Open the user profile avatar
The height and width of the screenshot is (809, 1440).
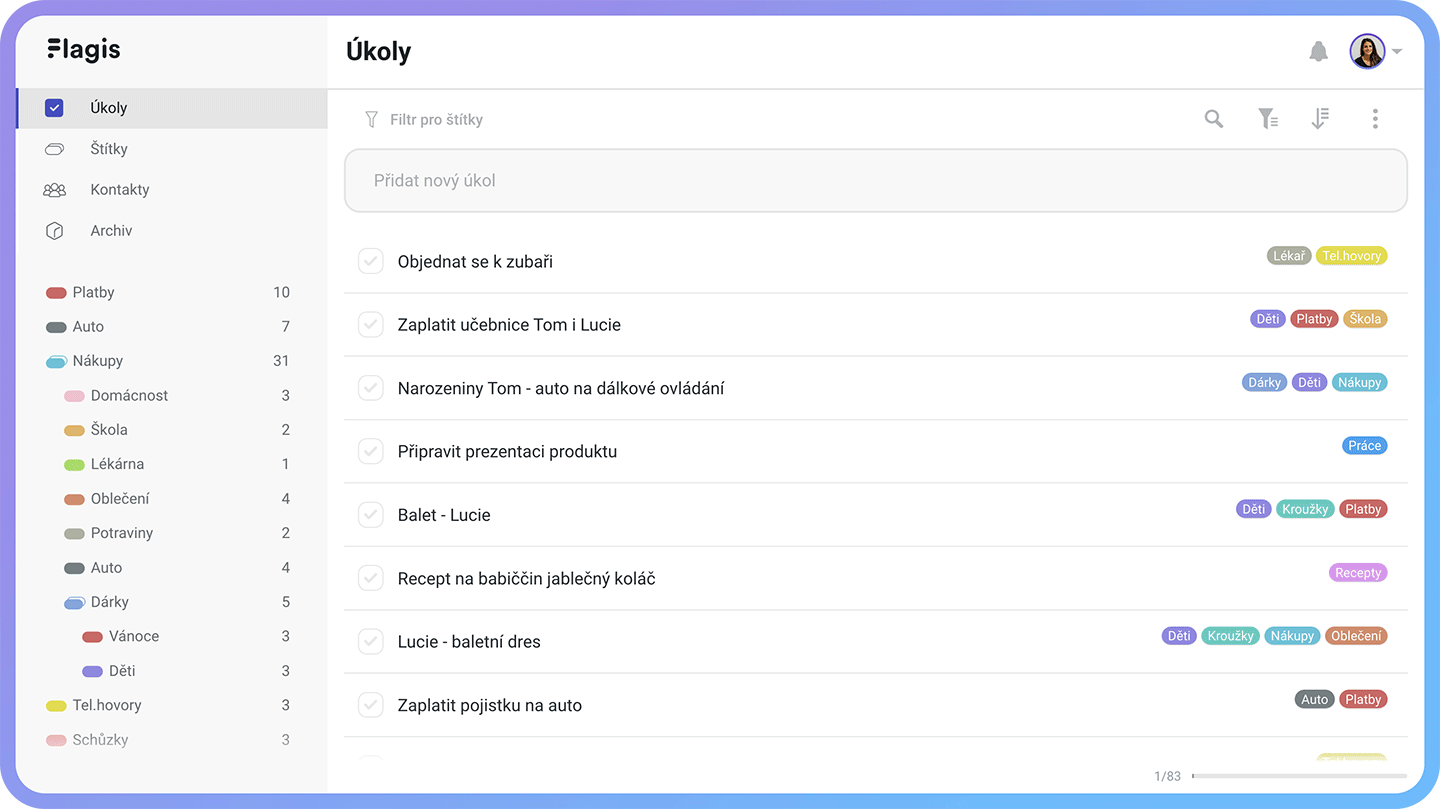[1367, 51]
